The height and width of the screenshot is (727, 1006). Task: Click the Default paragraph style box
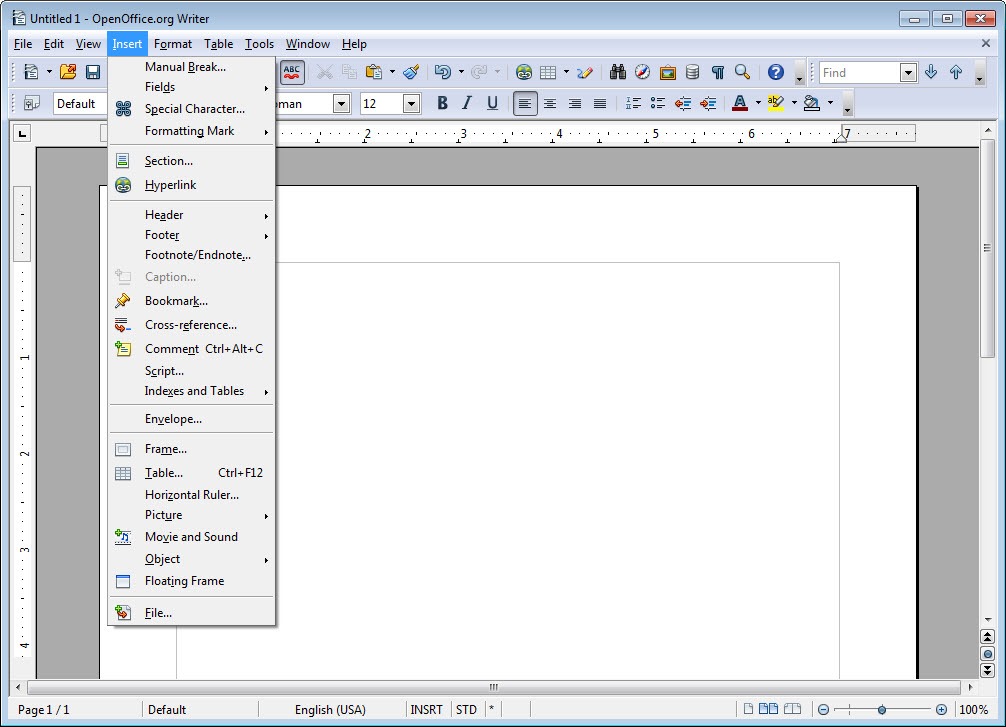(81, 103)
